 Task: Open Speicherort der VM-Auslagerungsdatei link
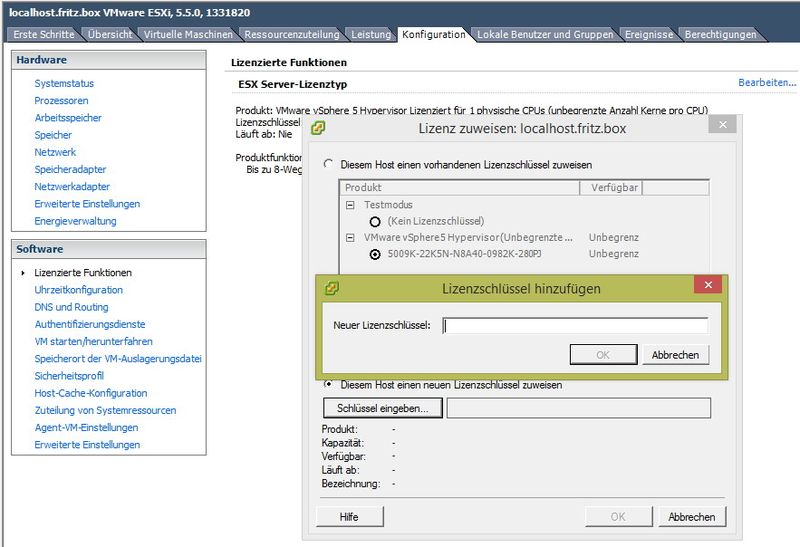[x=118, y=359]
